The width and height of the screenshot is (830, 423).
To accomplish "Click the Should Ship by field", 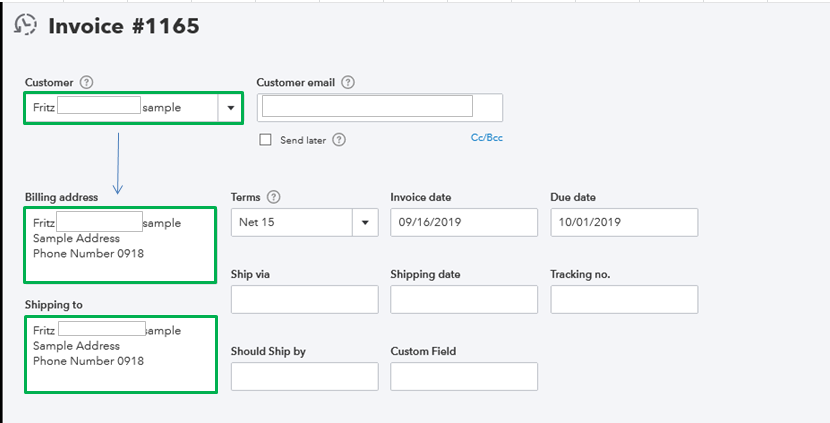I will (x=304, y=376).
